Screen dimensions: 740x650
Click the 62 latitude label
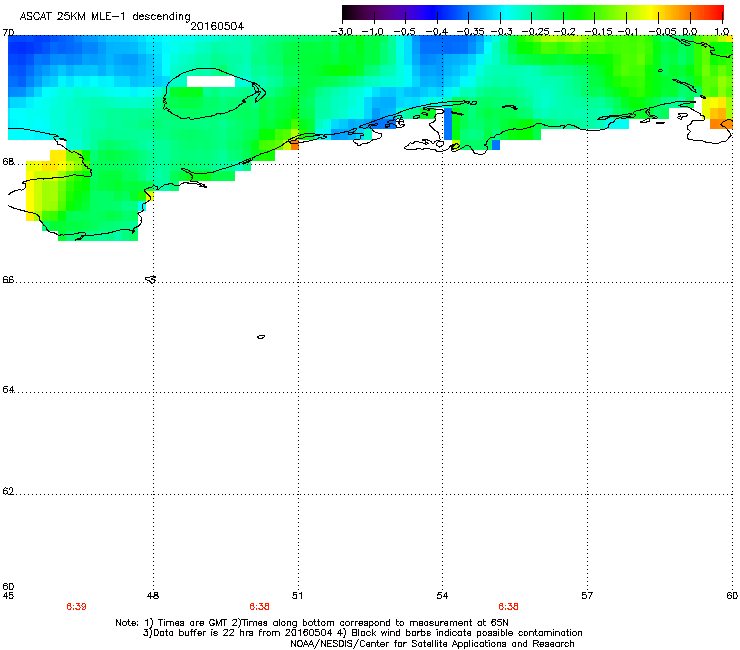8,491
